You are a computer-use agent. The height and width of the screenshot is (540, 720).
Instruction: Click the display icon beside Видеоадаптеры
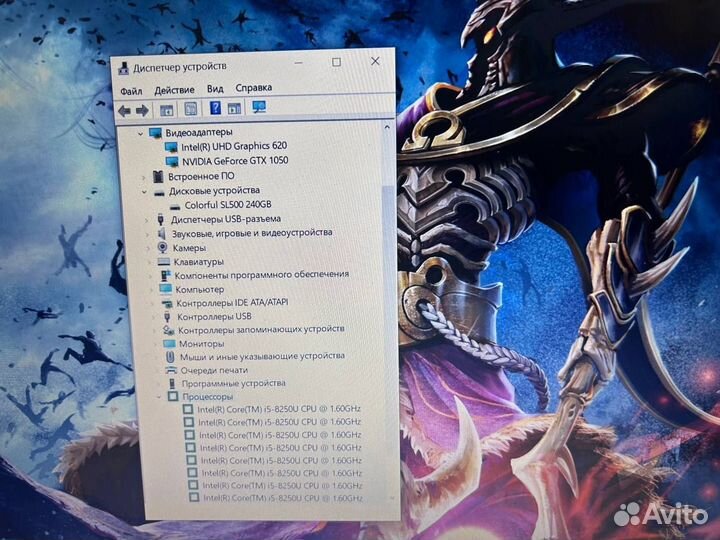[156, 133]
